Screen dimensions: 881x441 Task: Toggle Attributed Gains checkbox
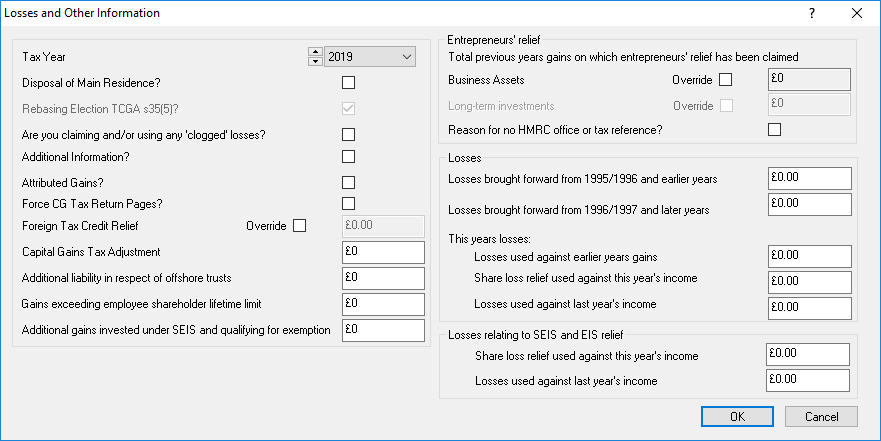pos(348,182)
